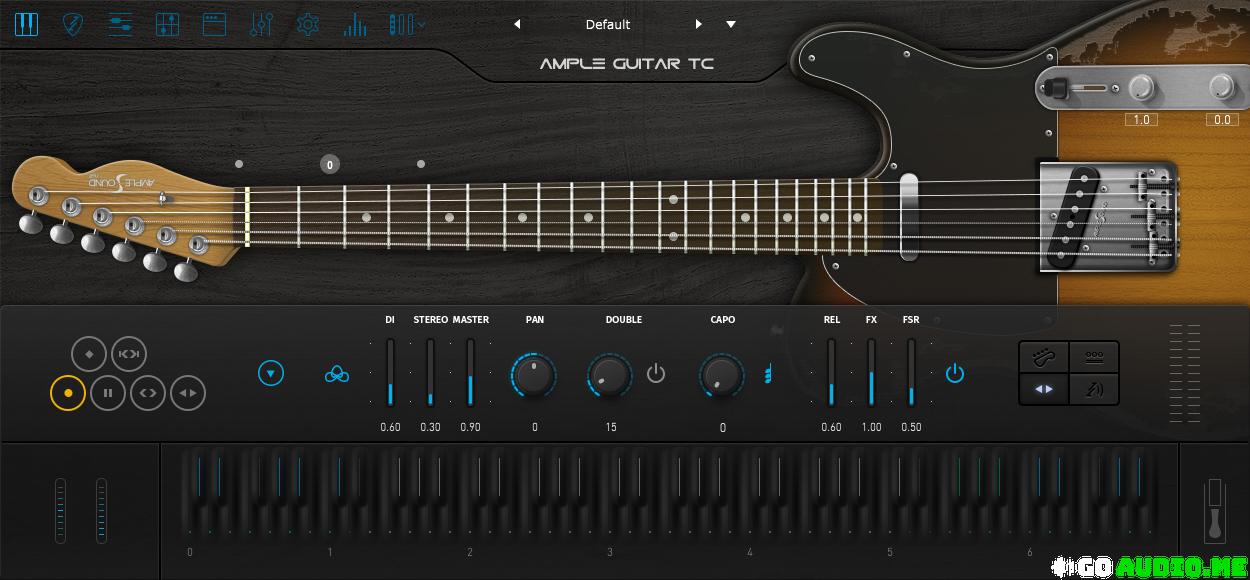Click the CAPO knob

(722, 375)
